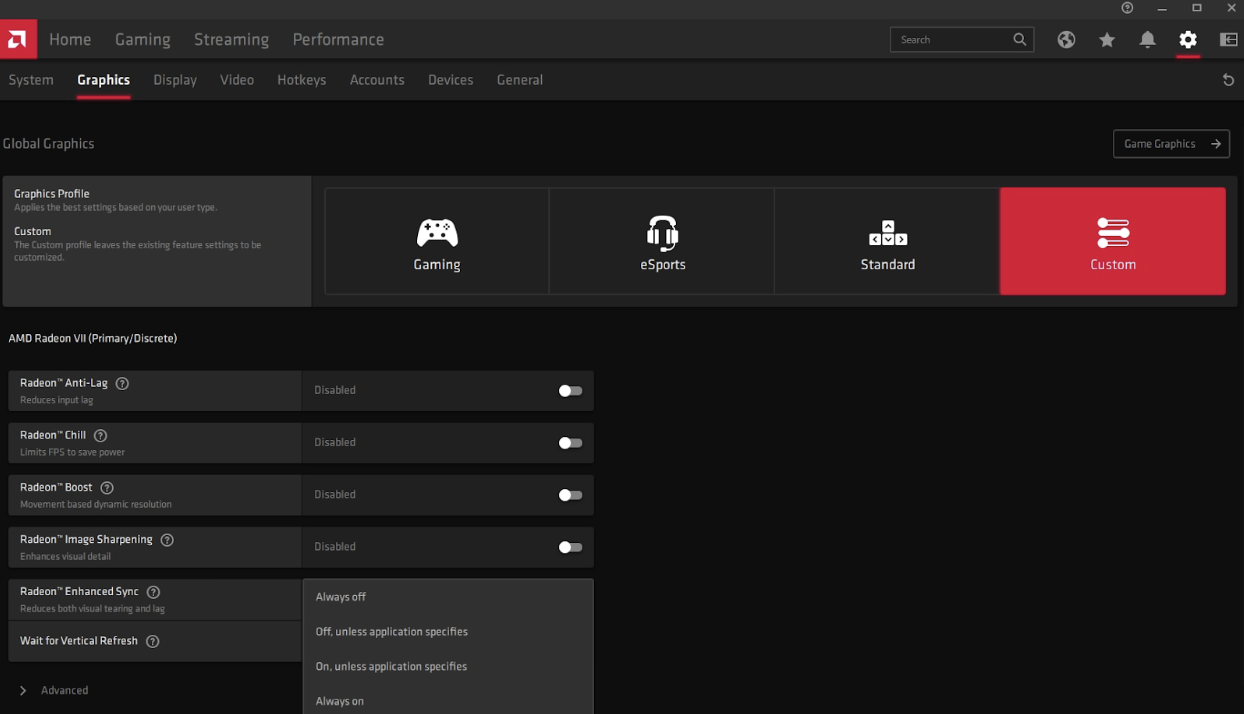Switch to the Display tab
This screenshot has height=714, width=1244.
pyautogui.click(x=175, y=80)
